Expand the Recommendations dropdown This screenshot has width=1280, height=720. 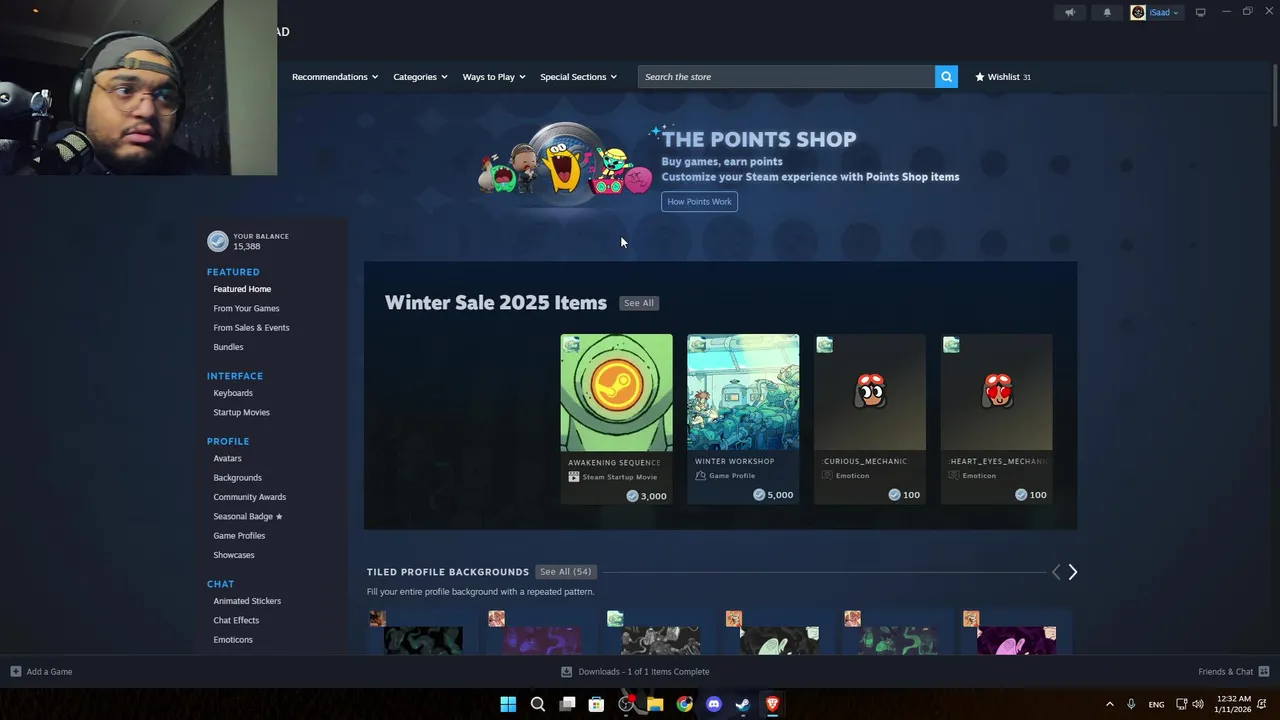tap(335, 77)
